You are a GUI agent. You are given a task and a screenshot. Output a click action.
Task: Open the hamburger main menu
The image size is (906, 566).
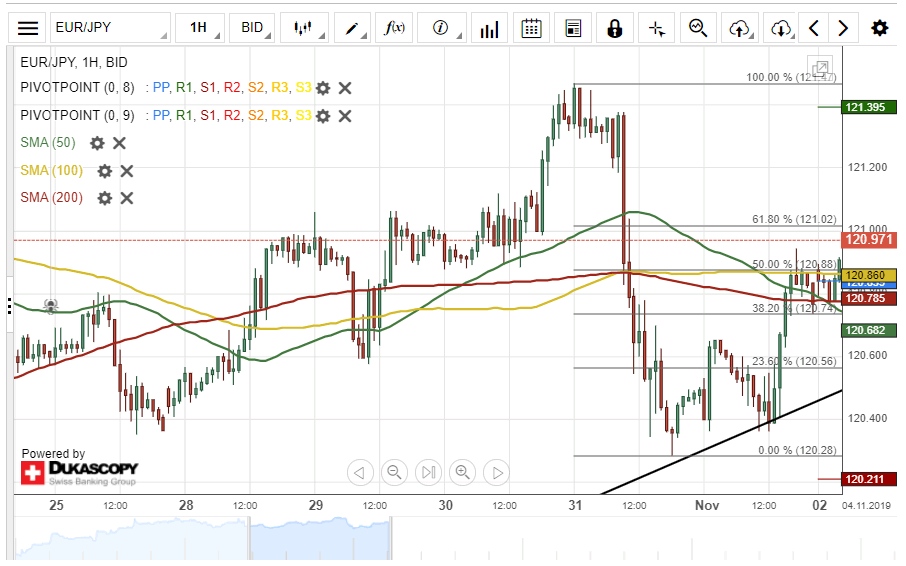click(x=29, y=28)
